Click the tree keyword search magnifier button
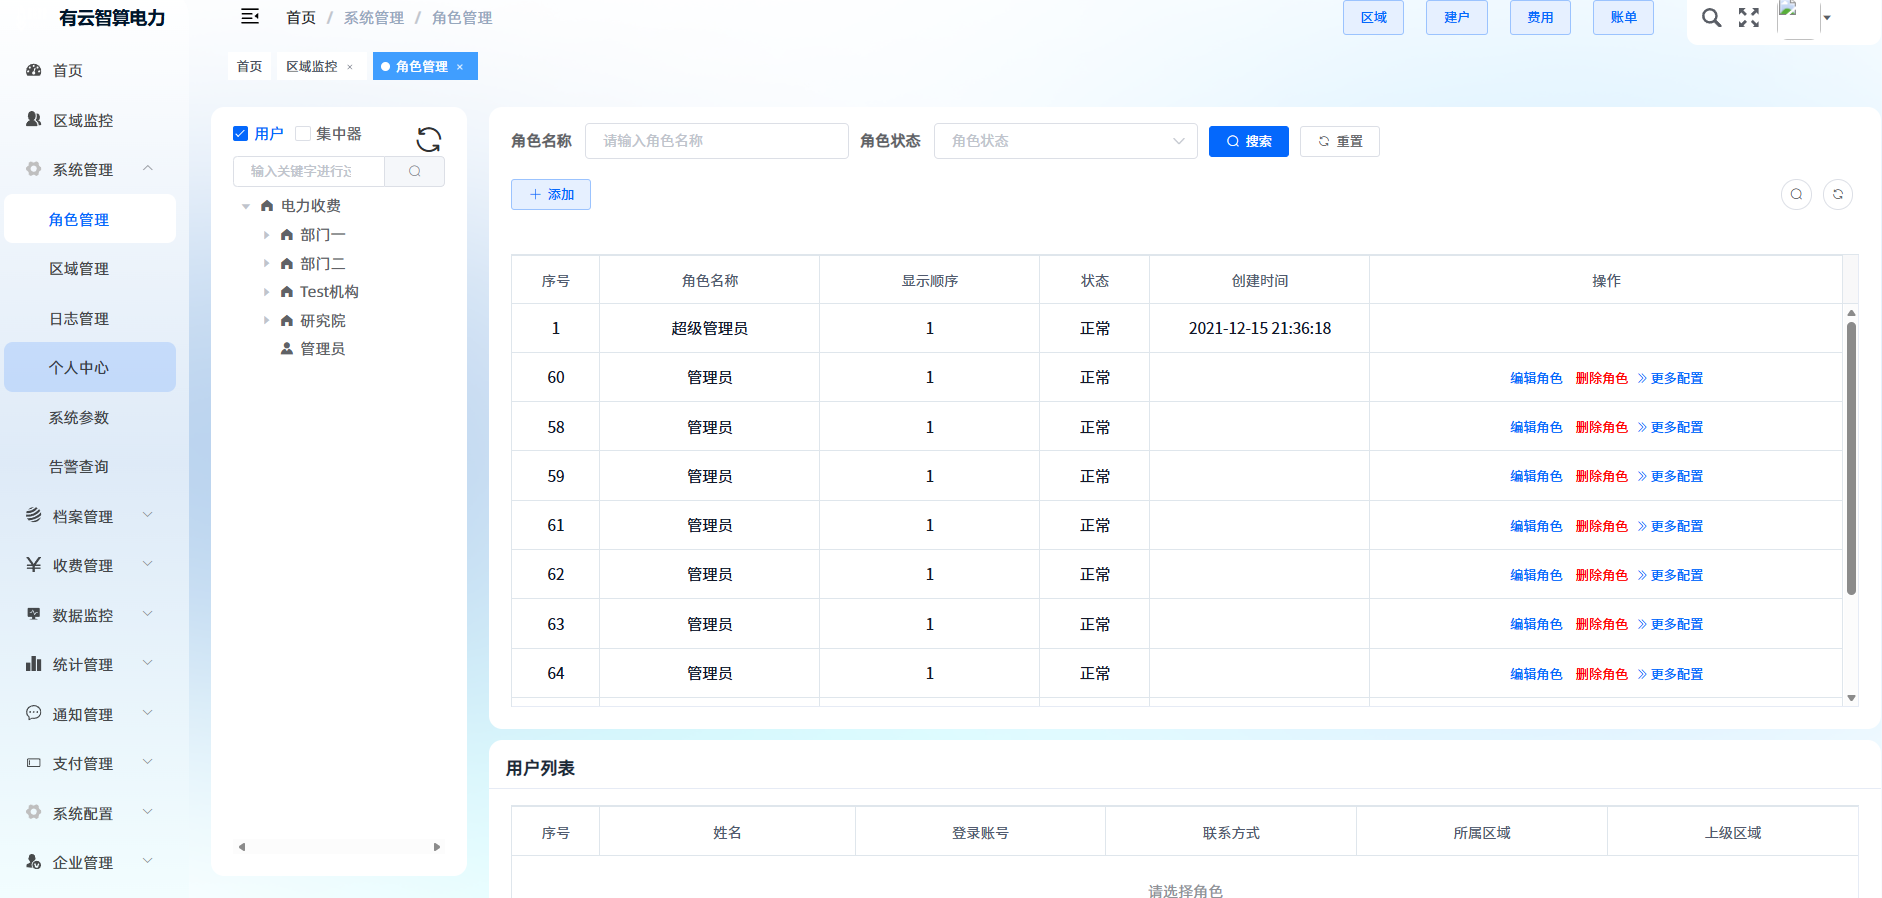The image size is (1882, 898). pyautogui.click(x=414, y=171)
